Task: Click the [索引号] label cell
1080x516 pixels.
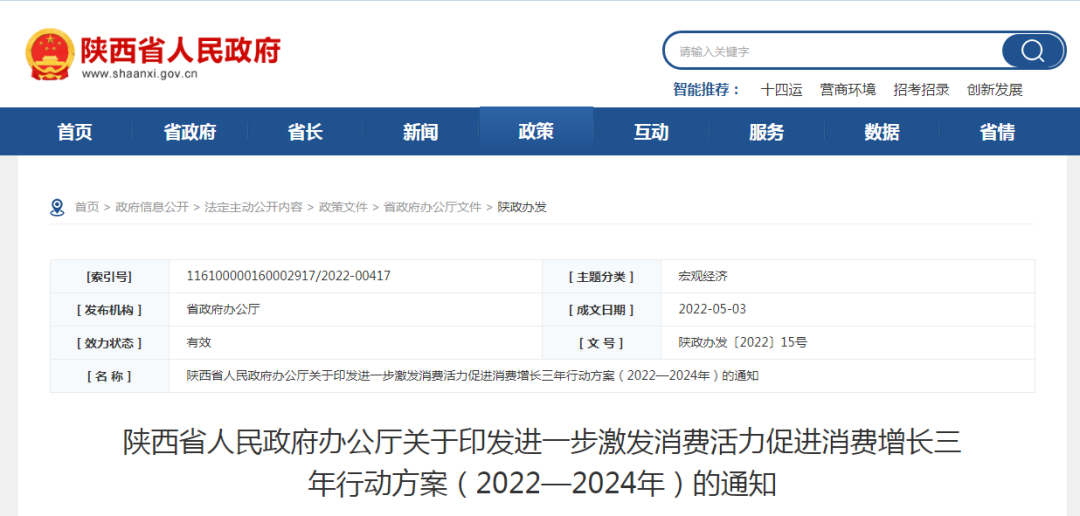Action: [x=110, y=277]
